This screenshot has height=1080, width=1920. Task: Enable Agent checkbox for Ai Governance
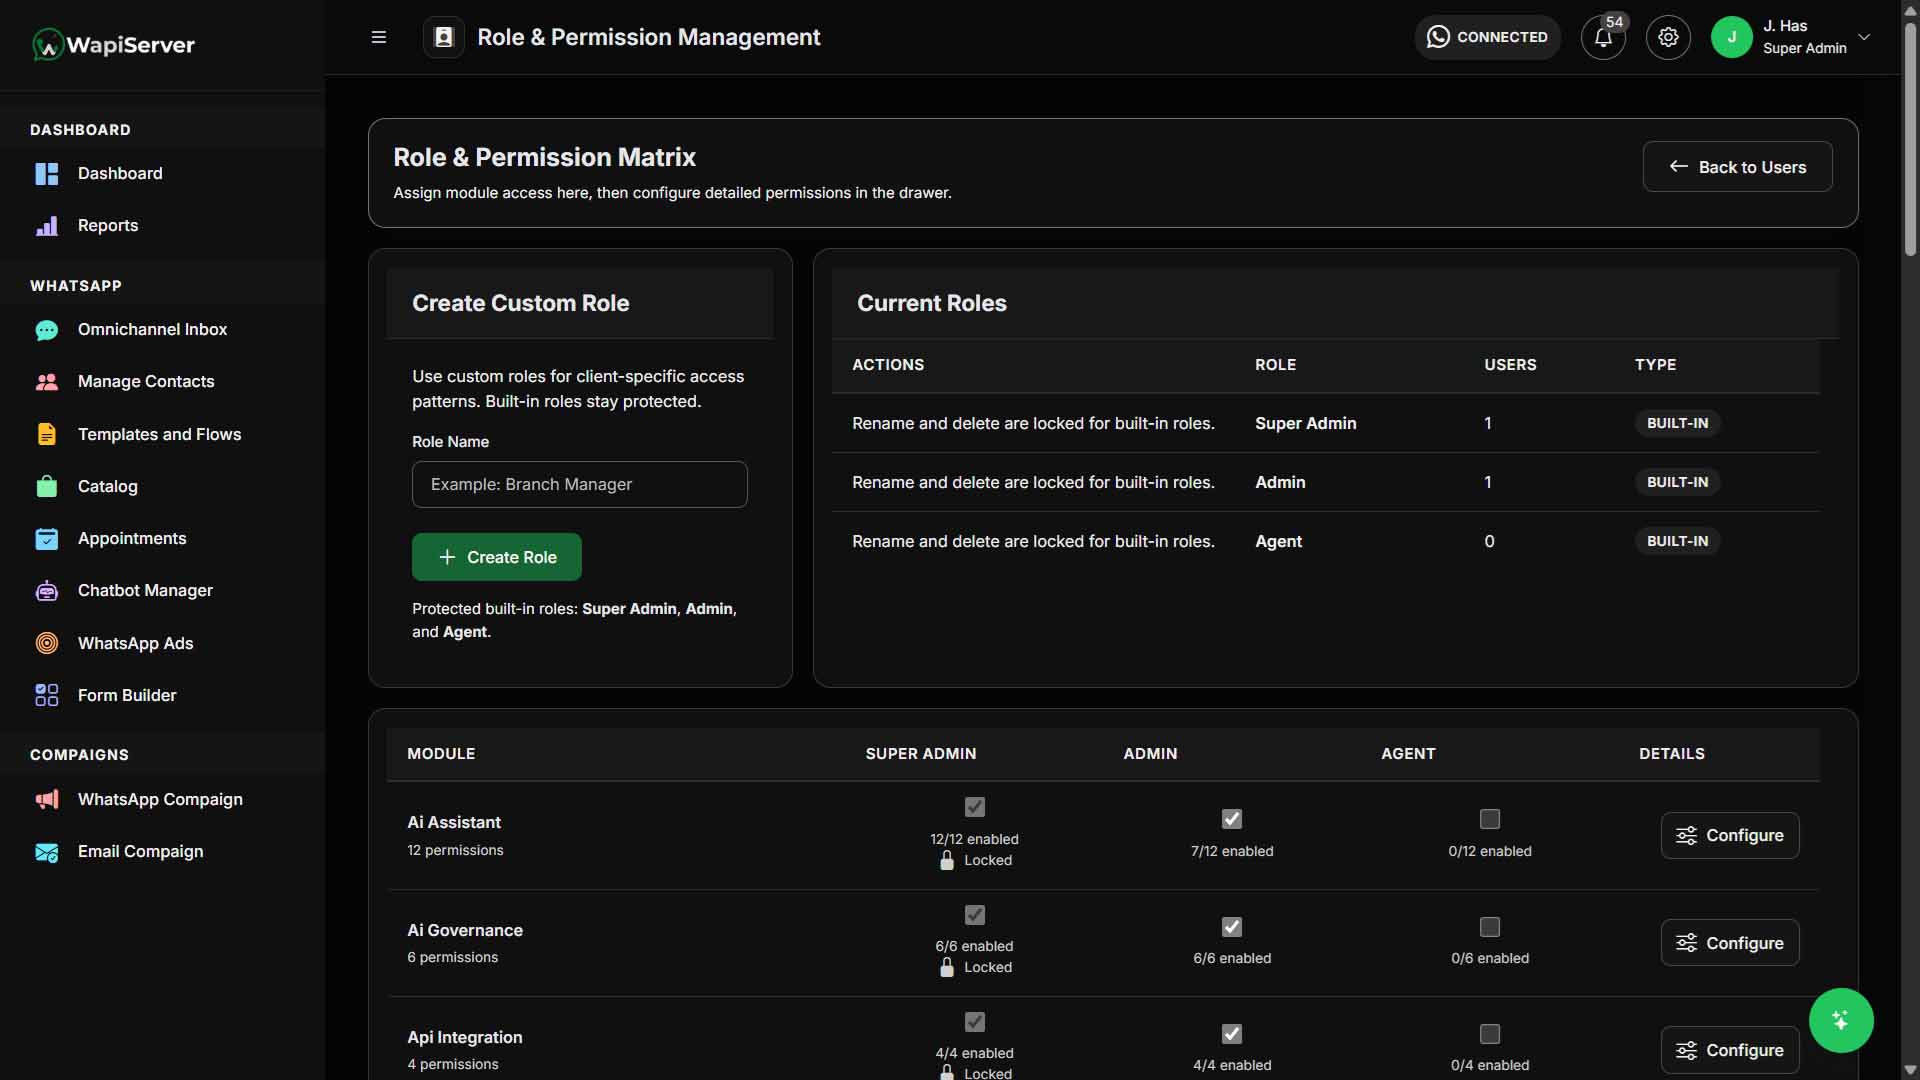tap(1490, 927)
